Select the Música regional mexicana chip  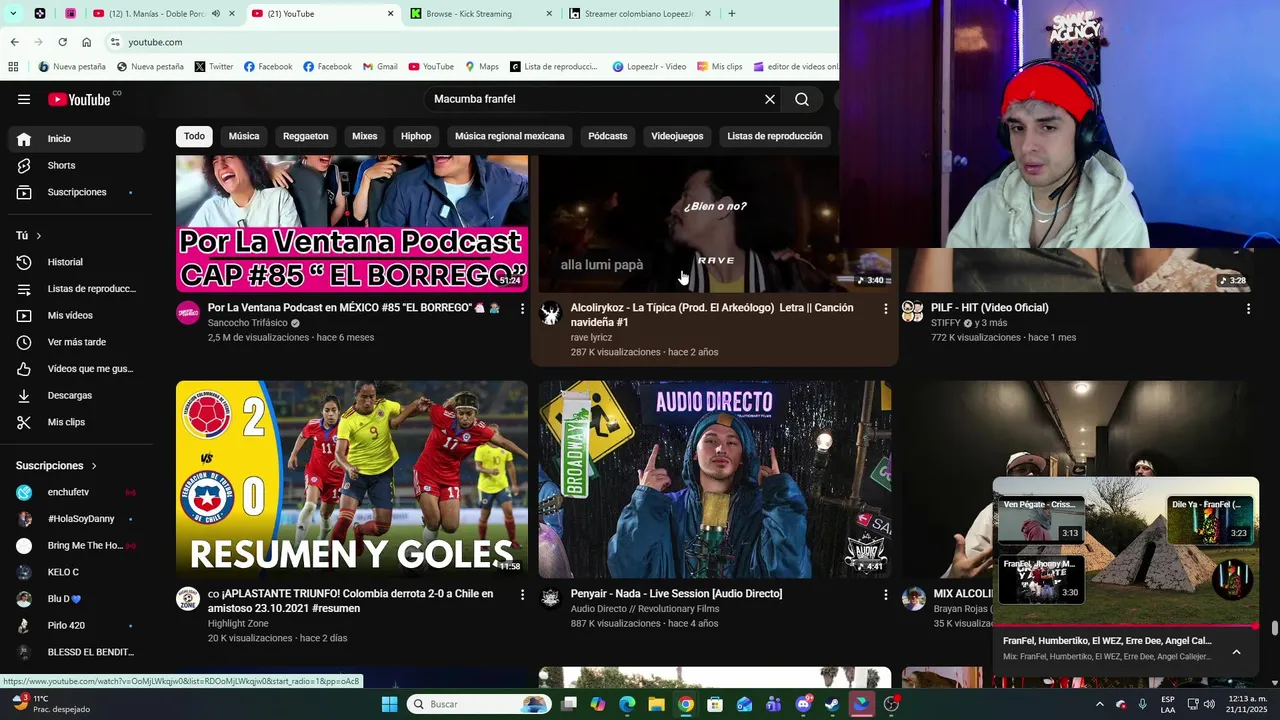[x=510, y=136]
